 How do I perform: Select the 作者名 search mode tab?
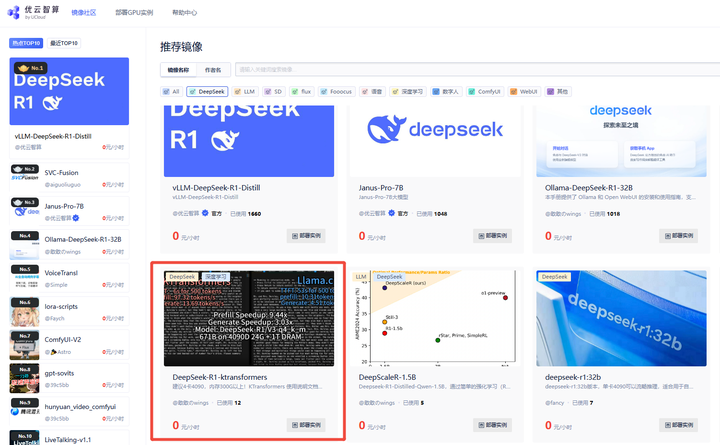click(213, 70)
